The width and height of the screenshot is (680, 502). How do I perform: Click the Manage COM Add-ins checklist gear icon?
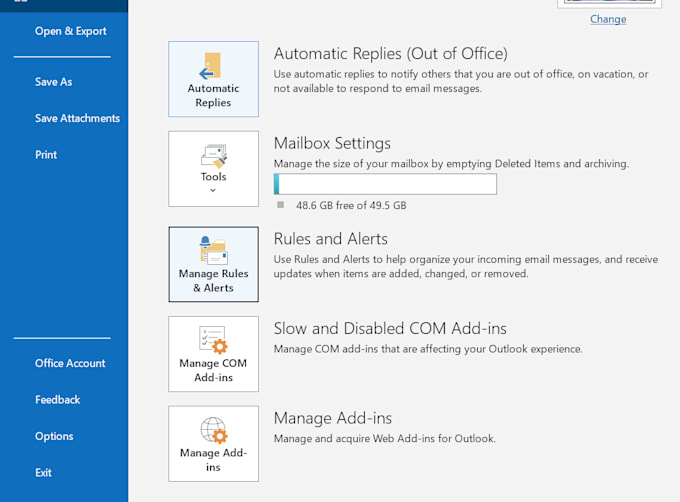213,339
